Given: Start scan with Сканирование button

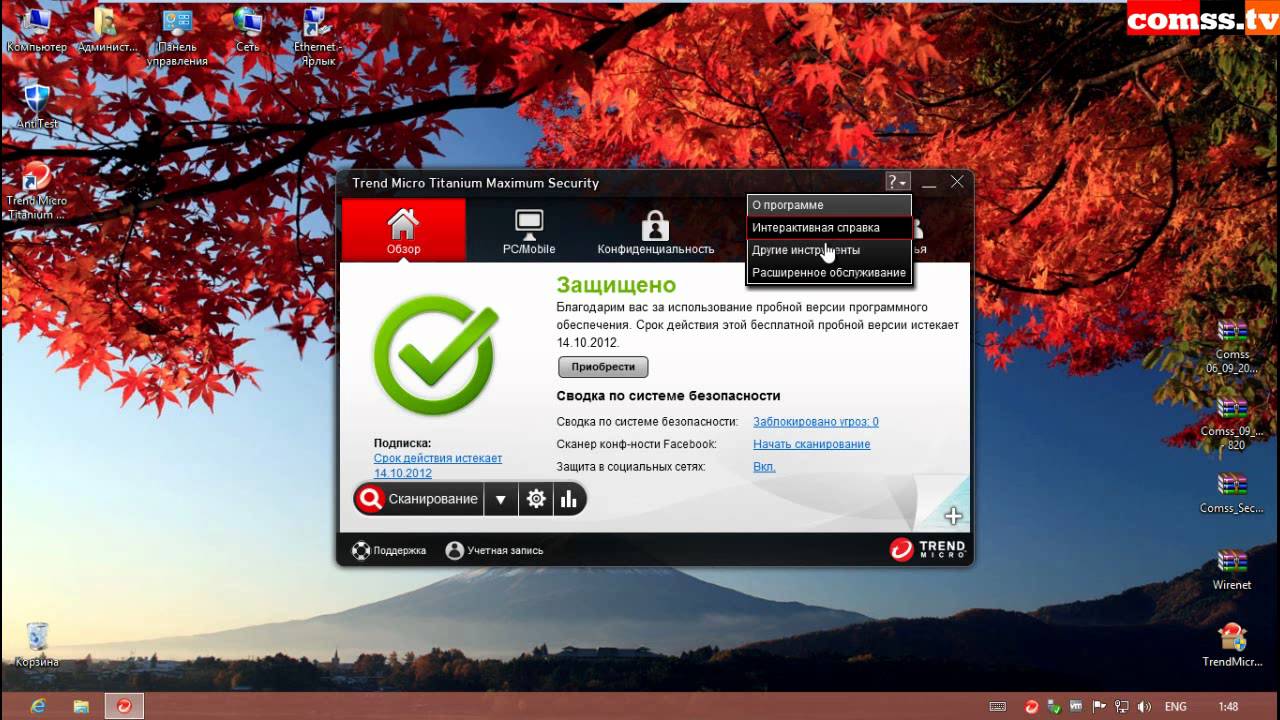Looking at the screenshot, I should coord(418,499).
